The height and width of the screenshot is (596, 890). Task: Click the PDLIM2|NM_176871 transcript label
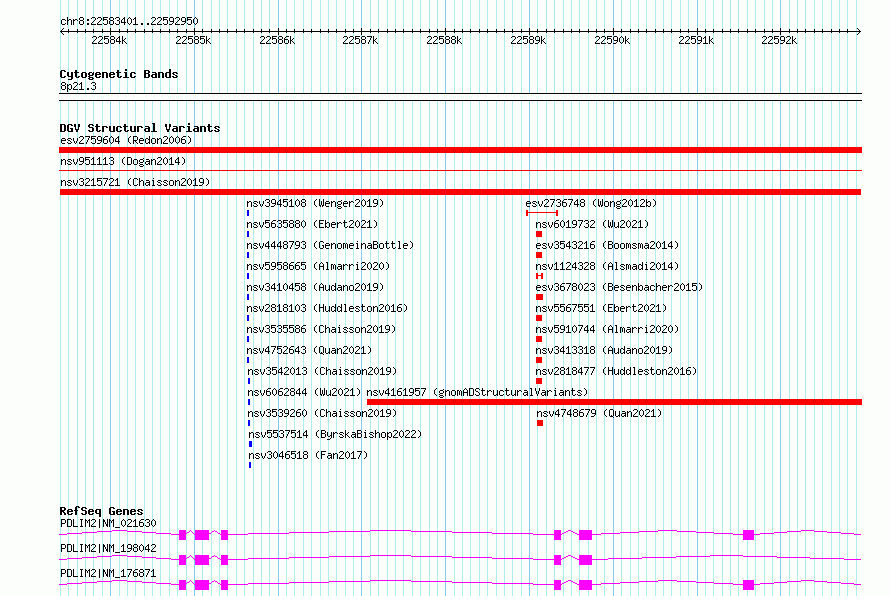point(108,573)
